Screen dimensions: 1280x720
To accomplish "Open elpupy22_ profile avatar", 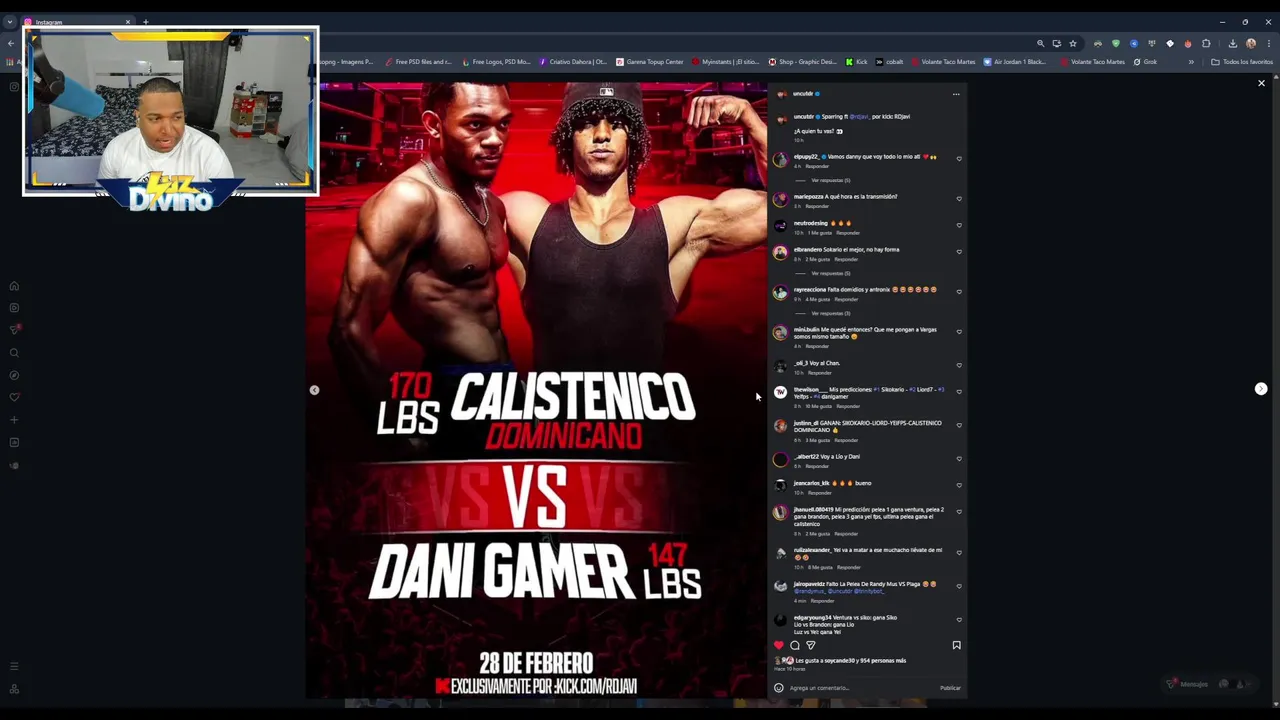I will coord(780,159).
